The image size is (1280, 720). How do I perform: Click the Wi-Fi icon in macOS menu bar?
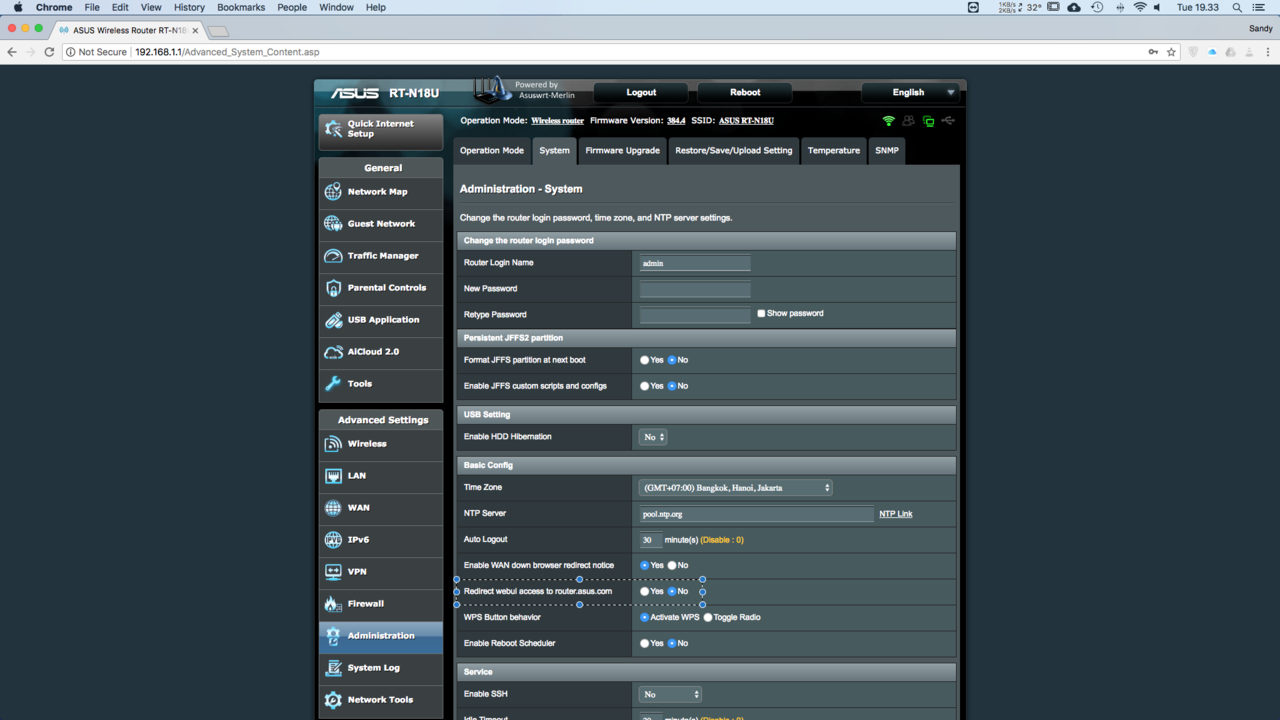[1139, 7]
